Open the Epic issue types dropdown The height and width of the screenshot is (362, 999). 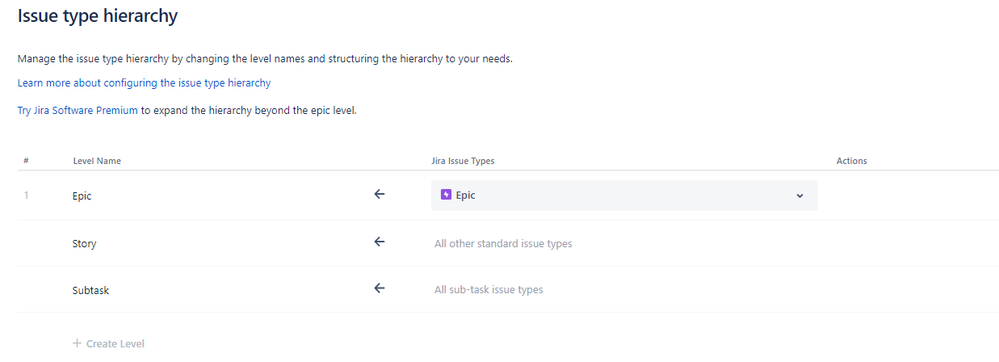[624, 196]
